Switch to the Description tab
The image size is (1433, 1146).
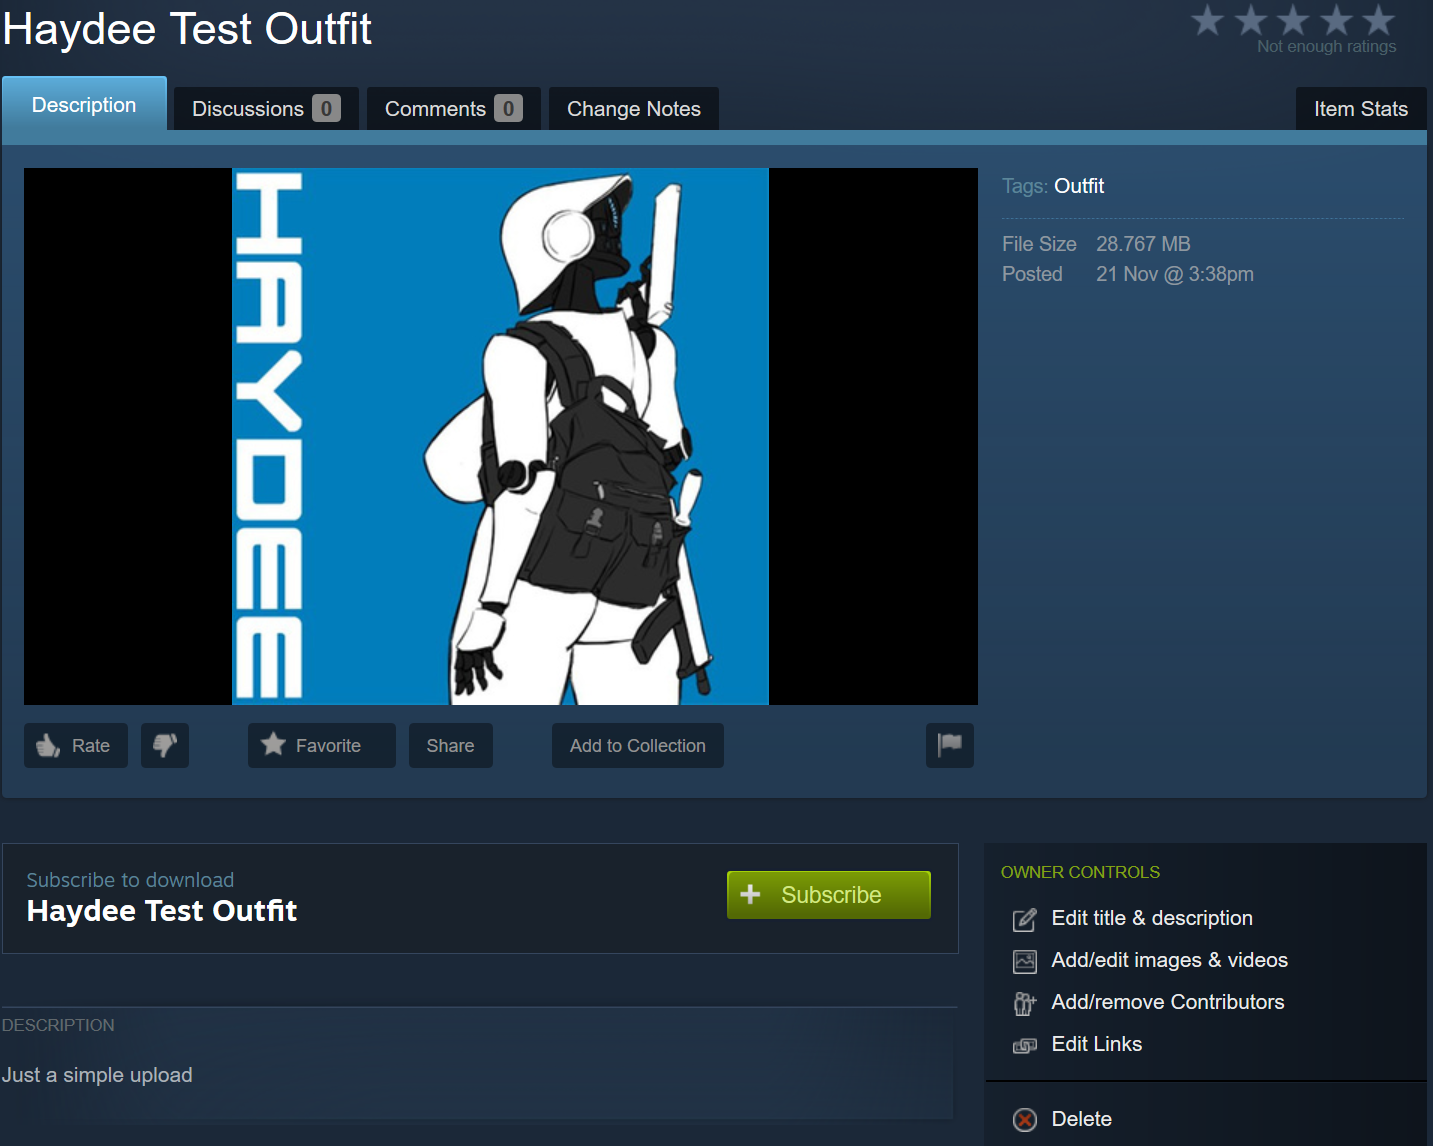(84, 104)
